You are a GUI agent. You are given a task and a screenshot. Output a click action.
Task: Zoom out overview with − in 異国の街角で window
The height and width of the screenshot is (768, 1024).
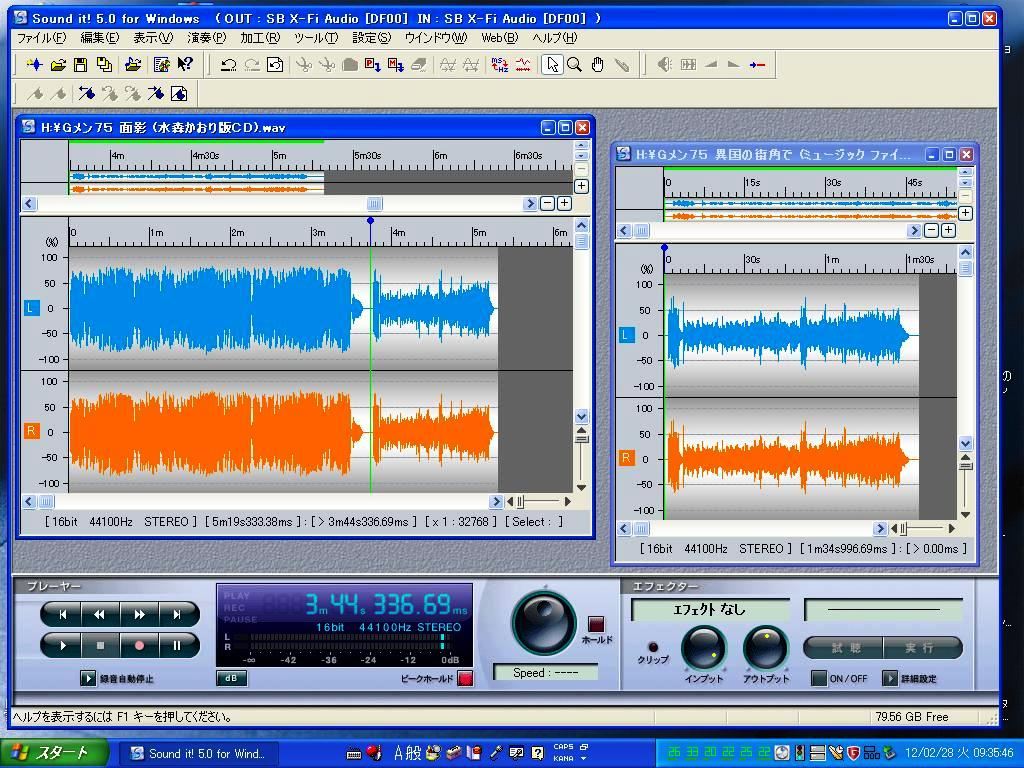click(931, 230)
